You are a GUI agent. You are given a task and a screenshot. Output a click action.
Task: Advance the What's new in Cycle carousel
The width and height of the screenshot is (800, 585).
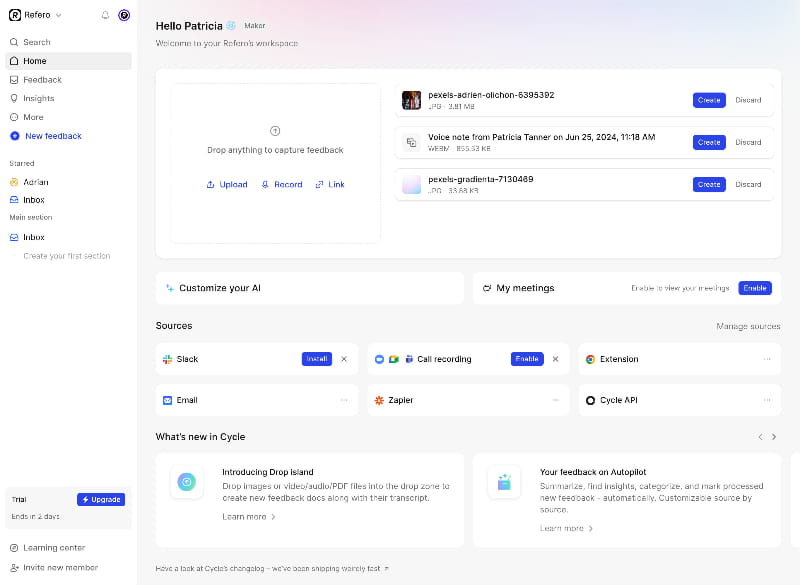click(x=774, y=437)
